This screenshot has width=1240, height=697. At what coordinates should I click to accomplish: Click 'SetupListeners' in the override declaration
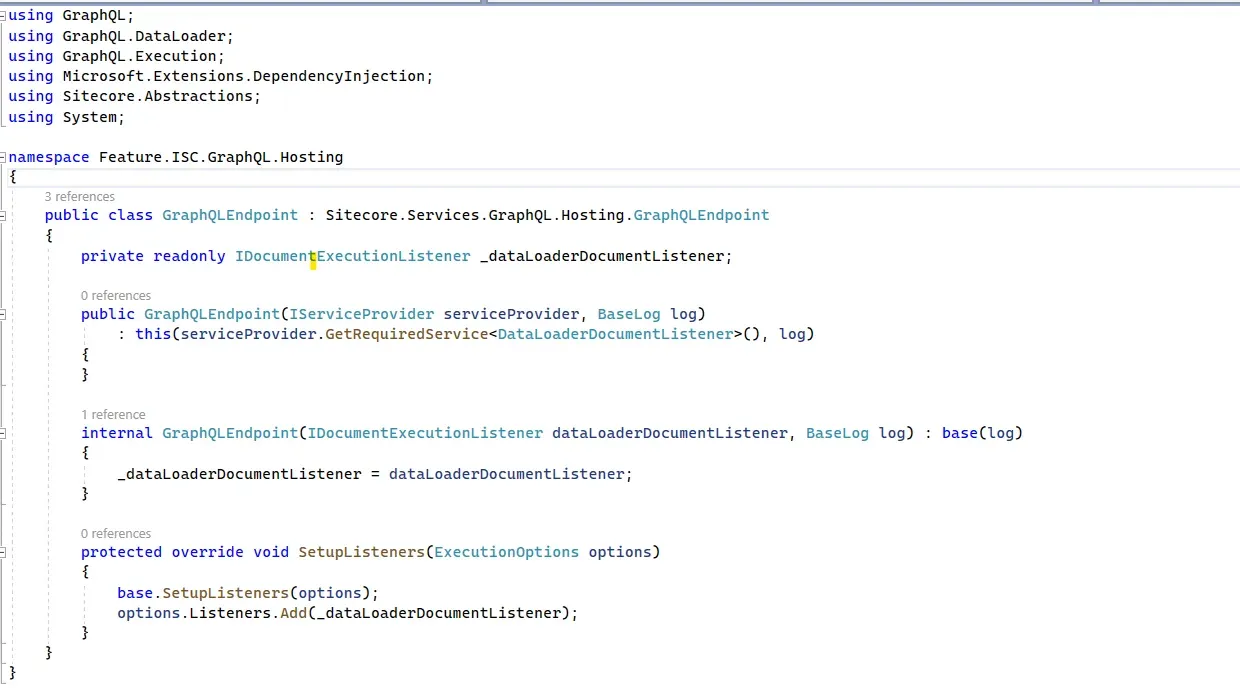pyautogui.click(x=362, y=552)
